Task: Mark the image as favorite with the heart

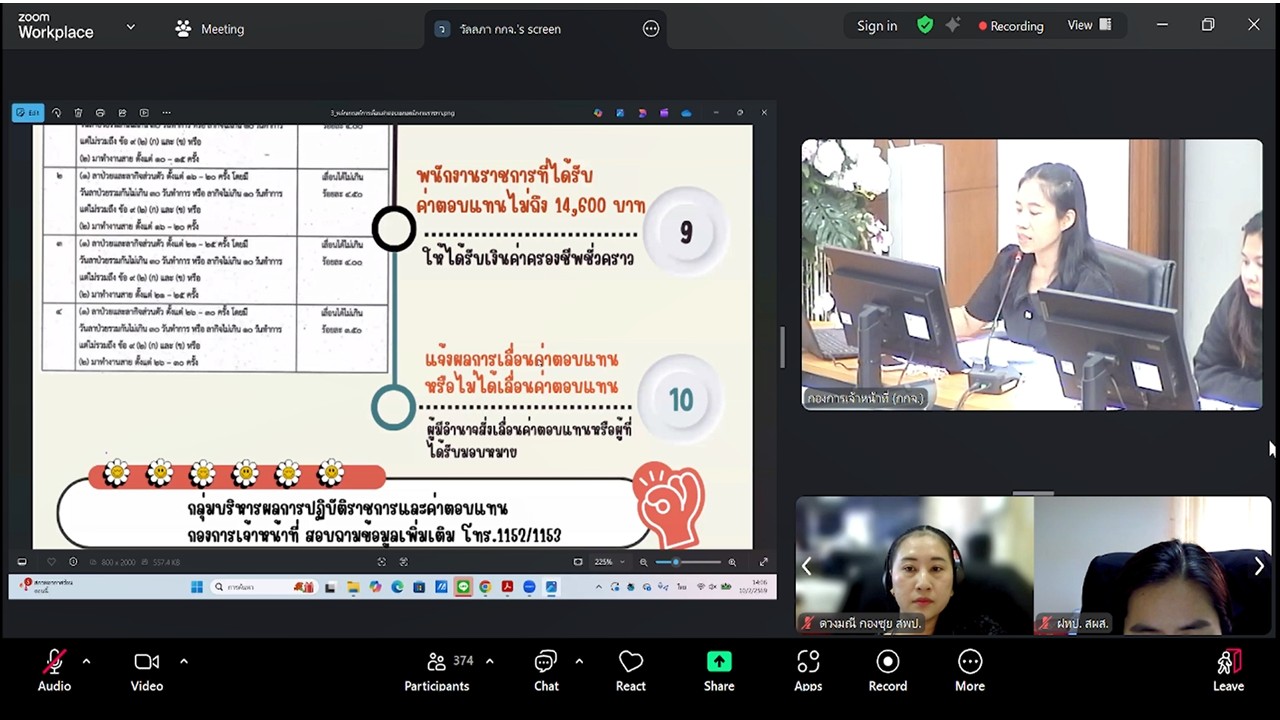Action: click(52, 561)
